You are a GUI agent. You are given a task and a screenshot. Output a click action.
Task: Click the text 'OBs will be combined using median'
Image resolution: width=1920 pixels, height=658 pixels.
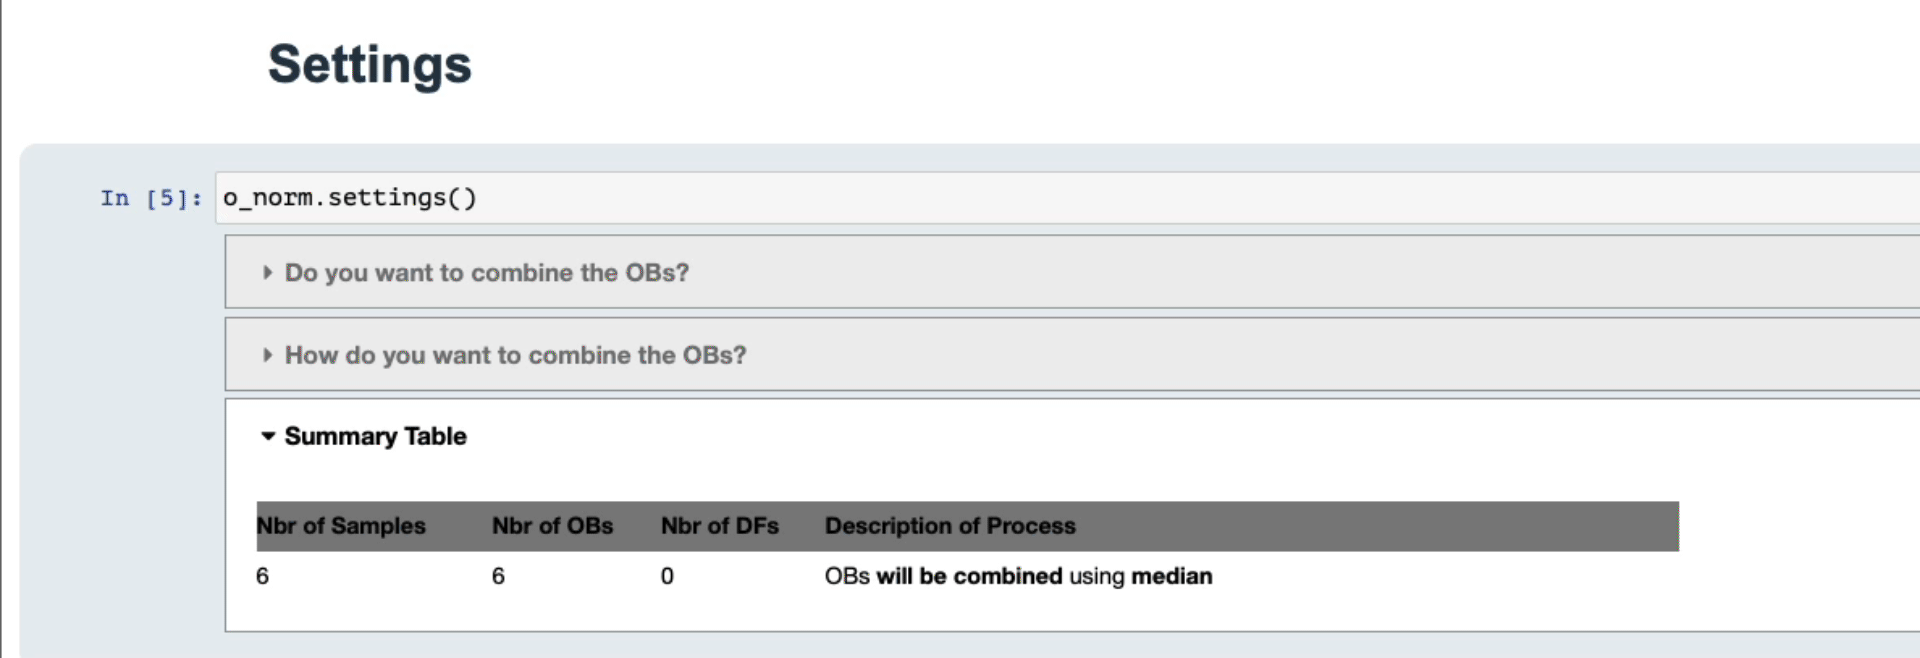1018,576
